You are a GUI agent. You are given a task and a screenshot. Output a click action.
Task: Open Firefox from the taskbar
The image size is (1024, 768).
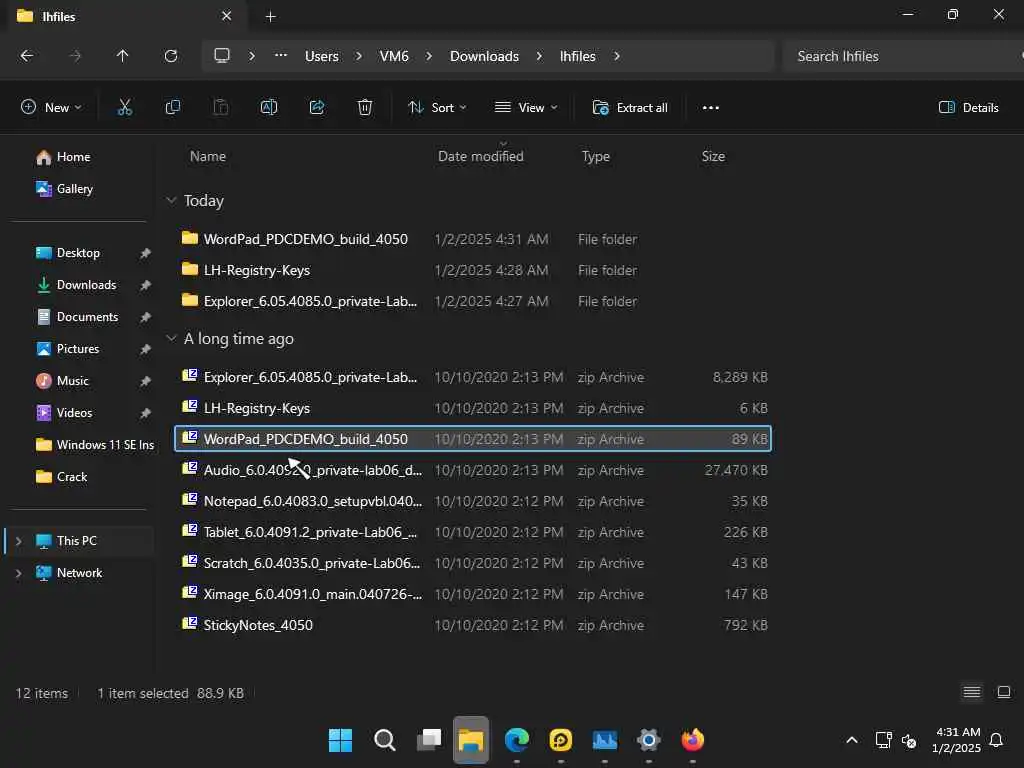coord(692,741)
